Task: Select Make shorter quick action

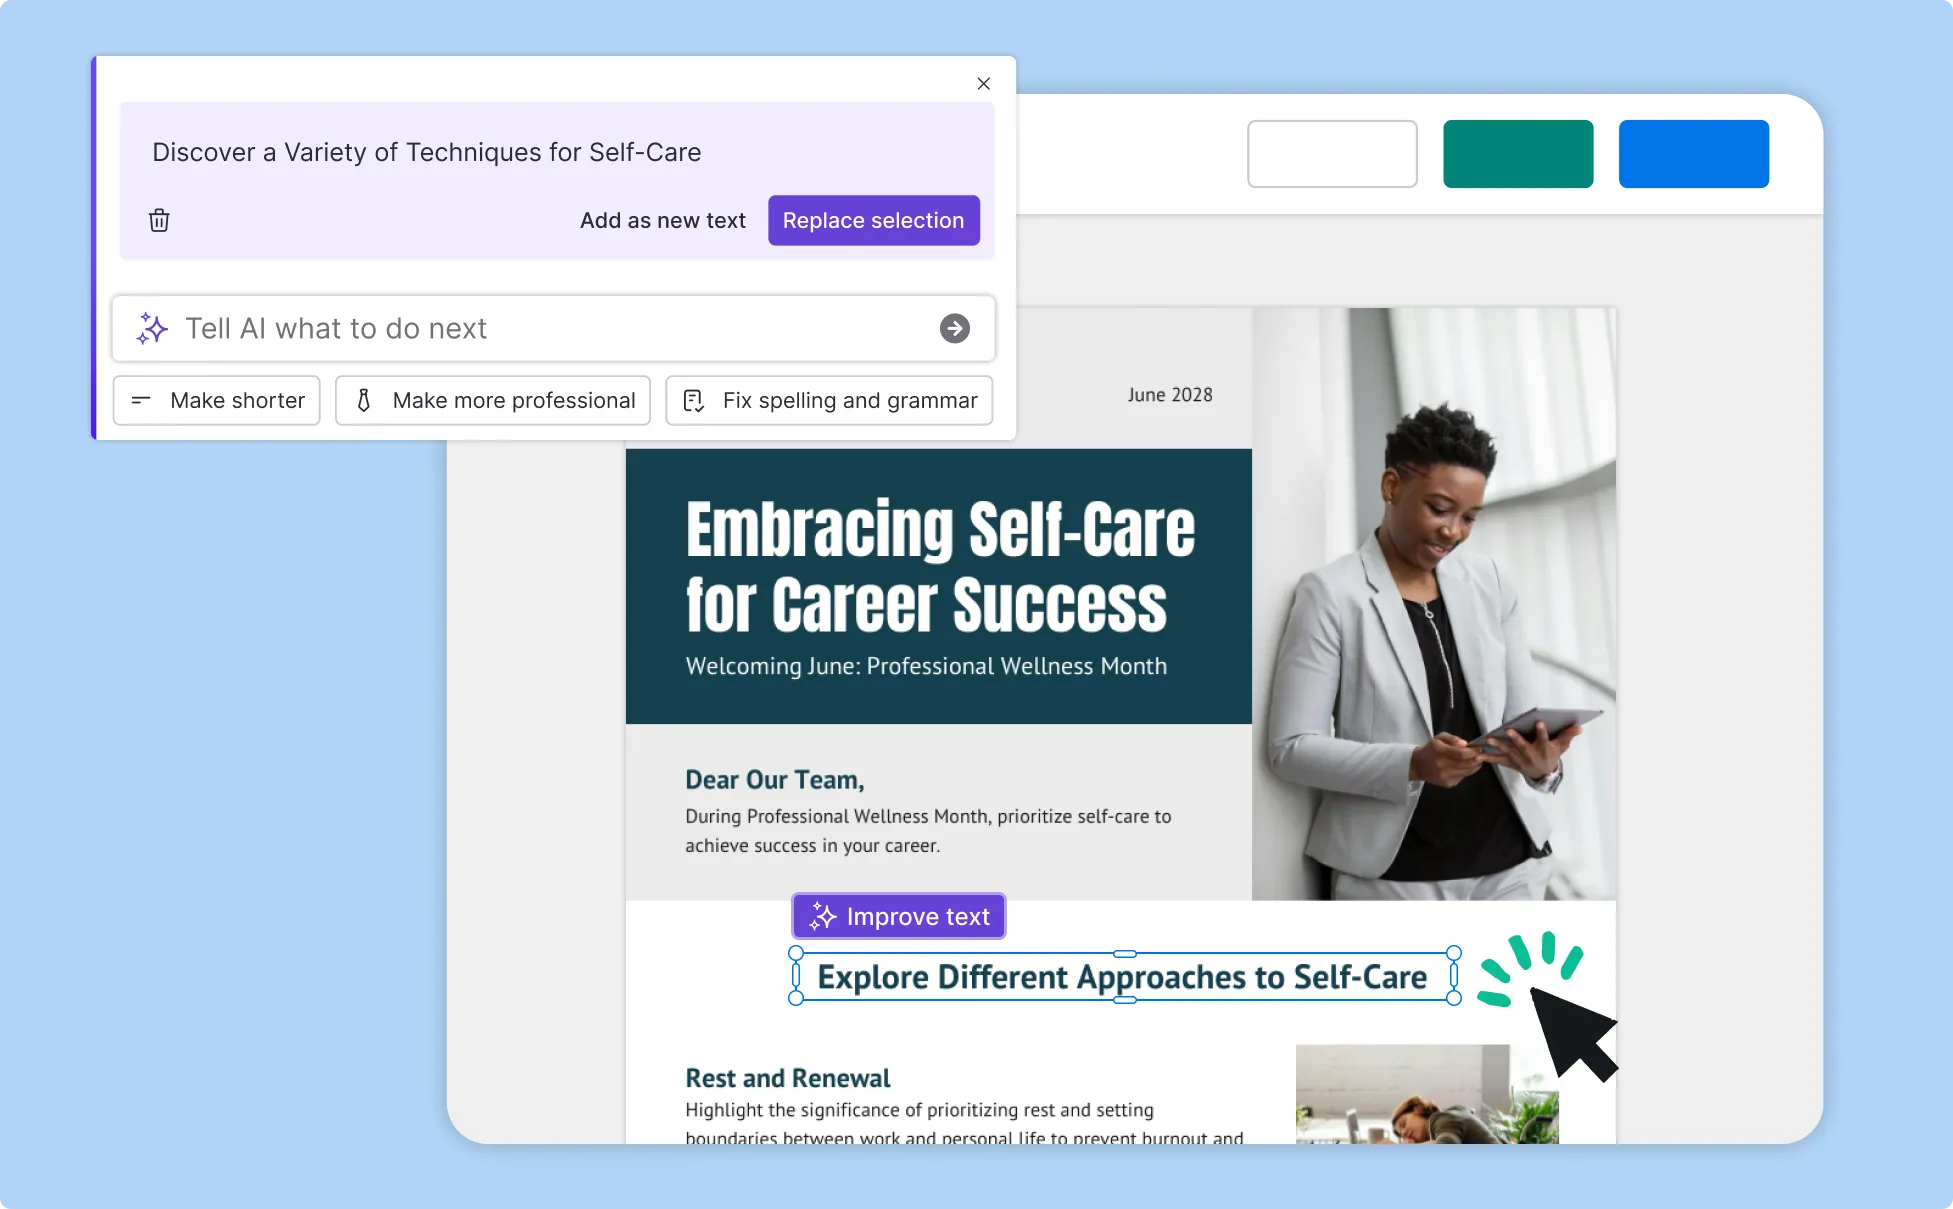Action: [x=216, y=400]
